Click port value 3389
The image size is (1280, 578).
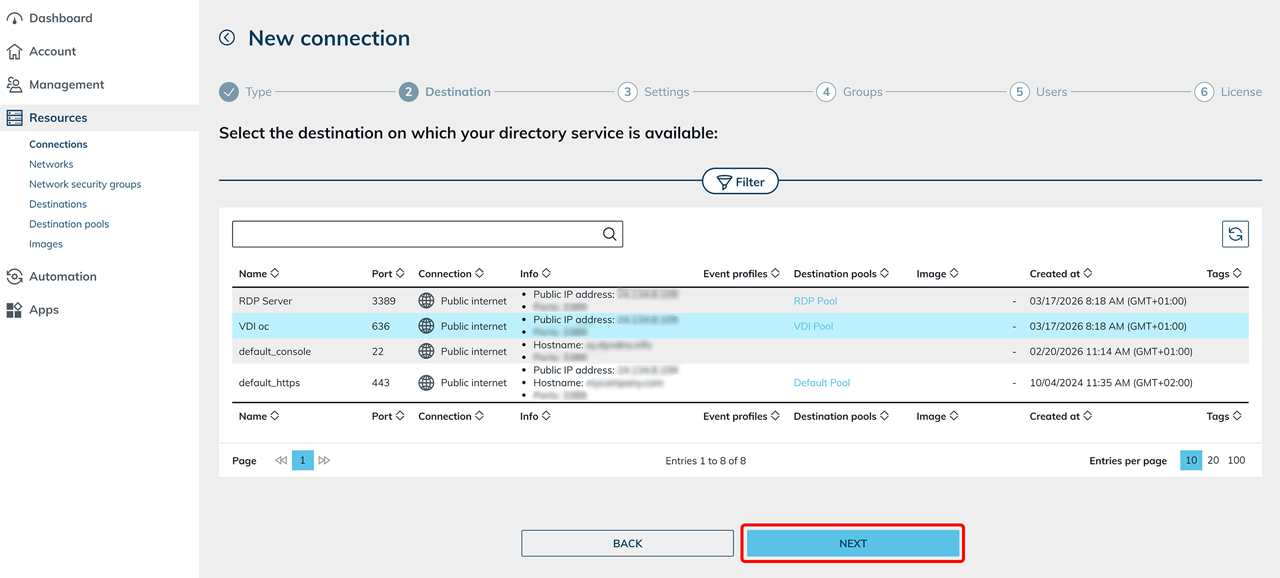pos(384,301)
